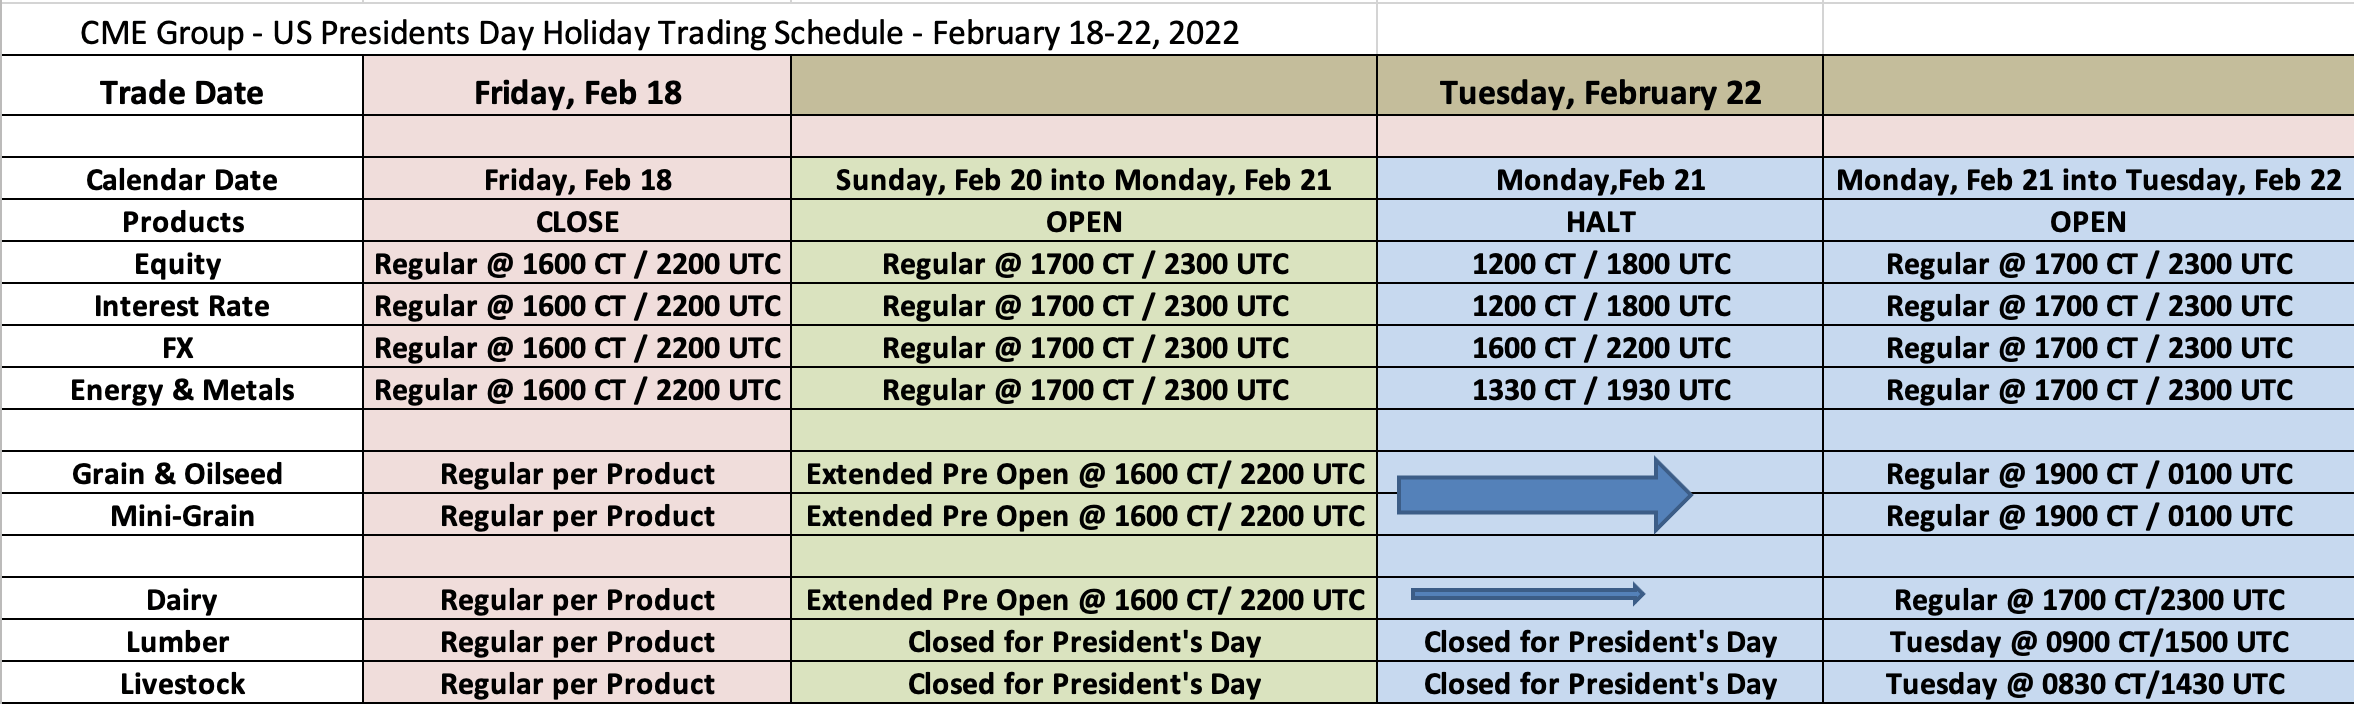Click Lumber Closed for President's Day green cell

(1084, 641)
